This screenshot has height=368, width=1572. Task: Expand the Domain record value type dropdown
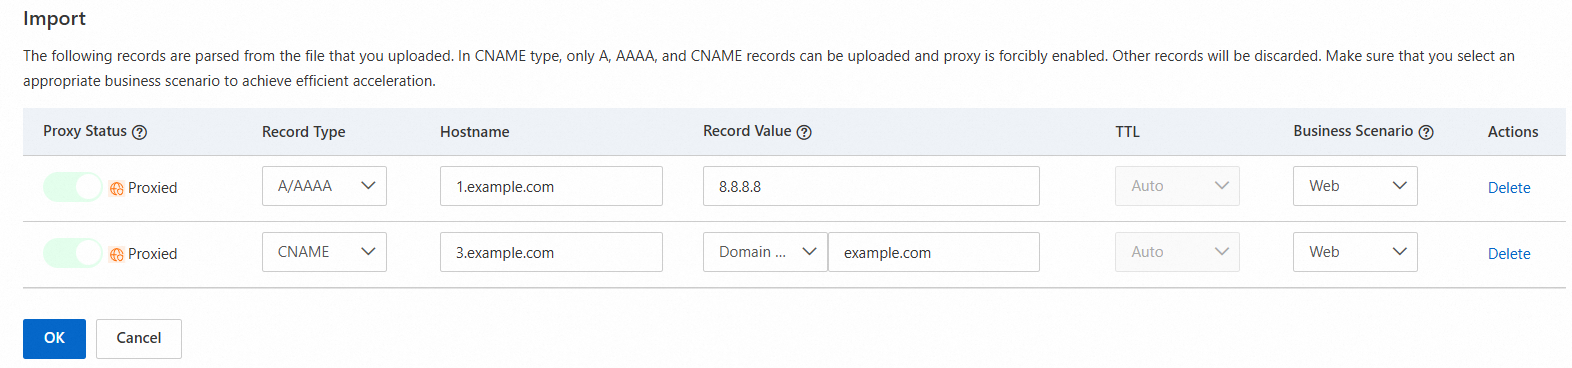click(765, 252)
